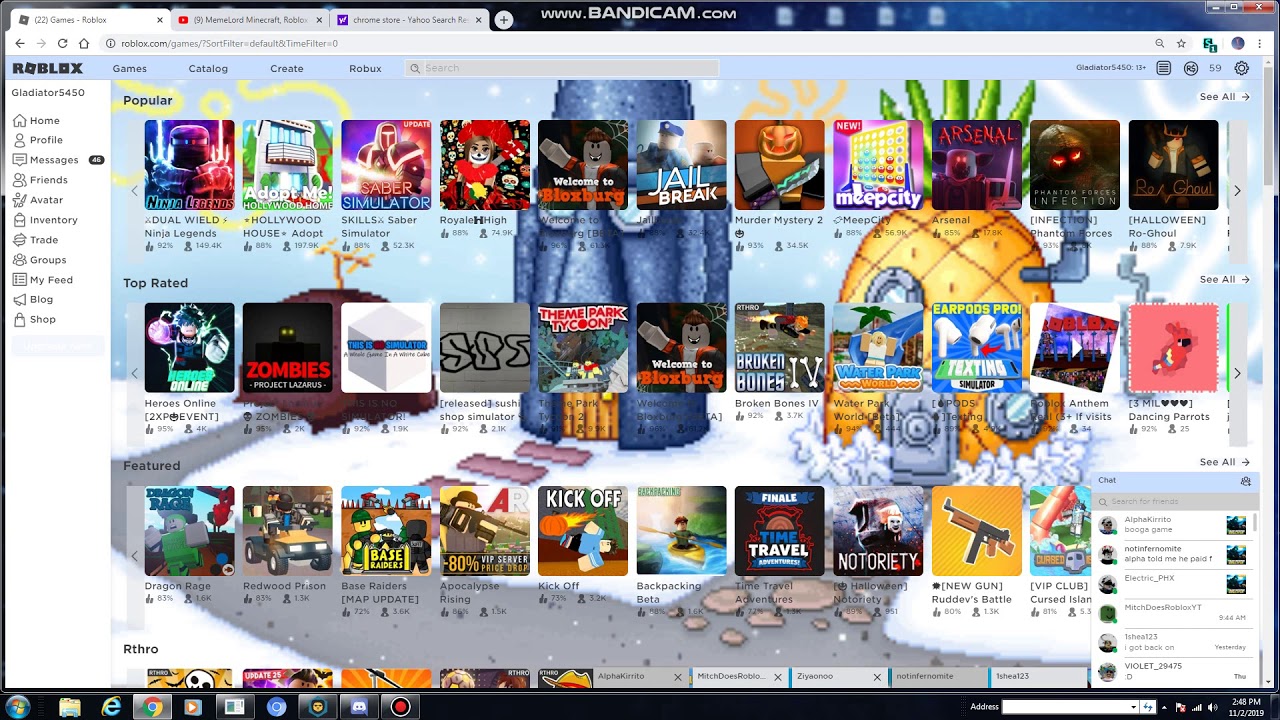
Task: Open the Profile sidebar icon
Action: tap(19, 140)
